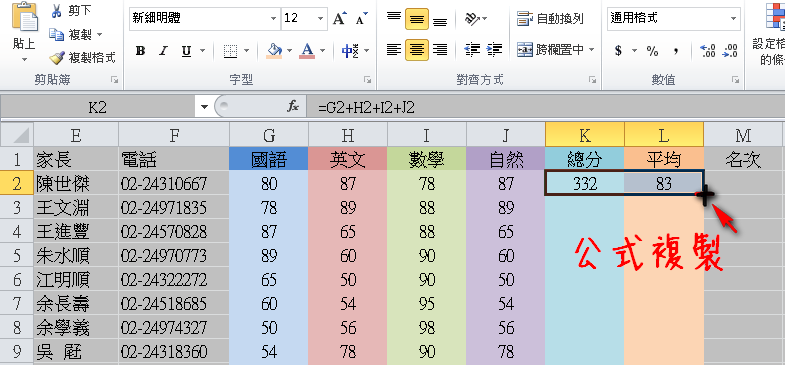Image resolution: width=785 pixels, height=365 pixels.
Task: Open Font (字型) dialog launcher
Action: (367, 80)
